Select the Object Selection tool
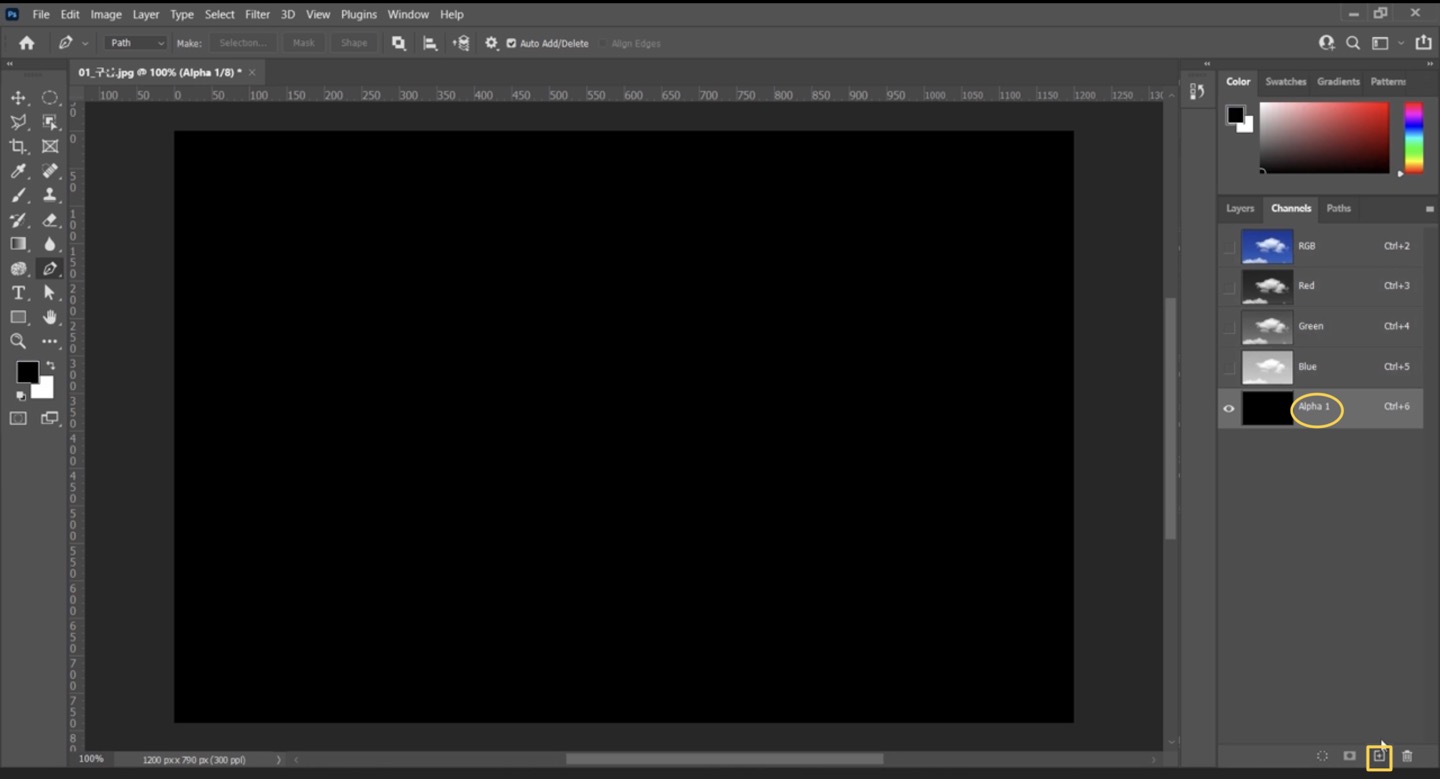Viewport: 1440px width, 779px height. (50, 122)
